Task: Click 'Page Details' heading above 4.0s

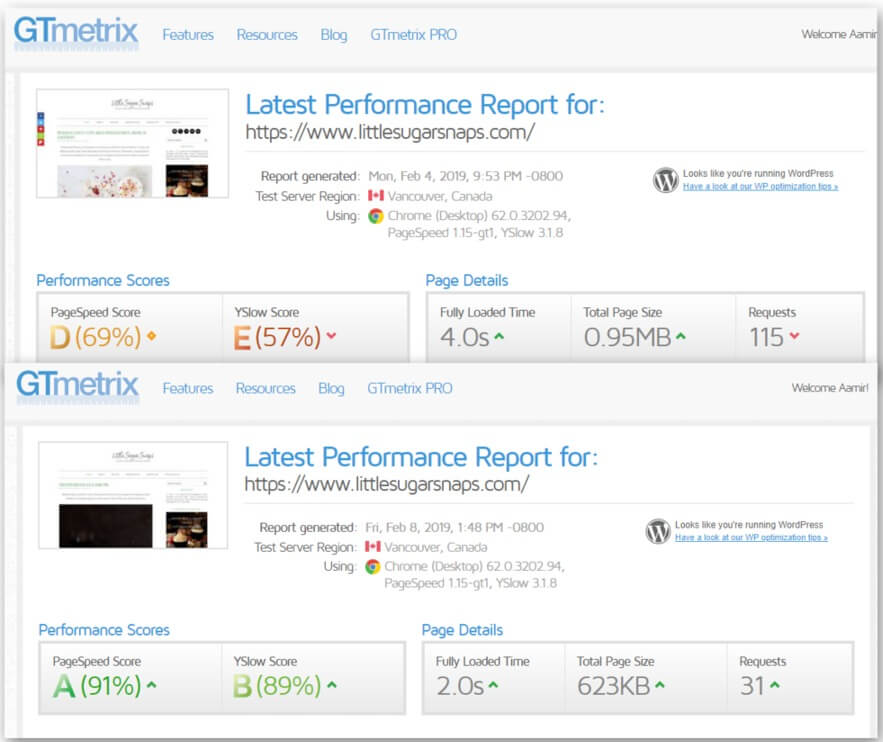Action: point(467,280)
